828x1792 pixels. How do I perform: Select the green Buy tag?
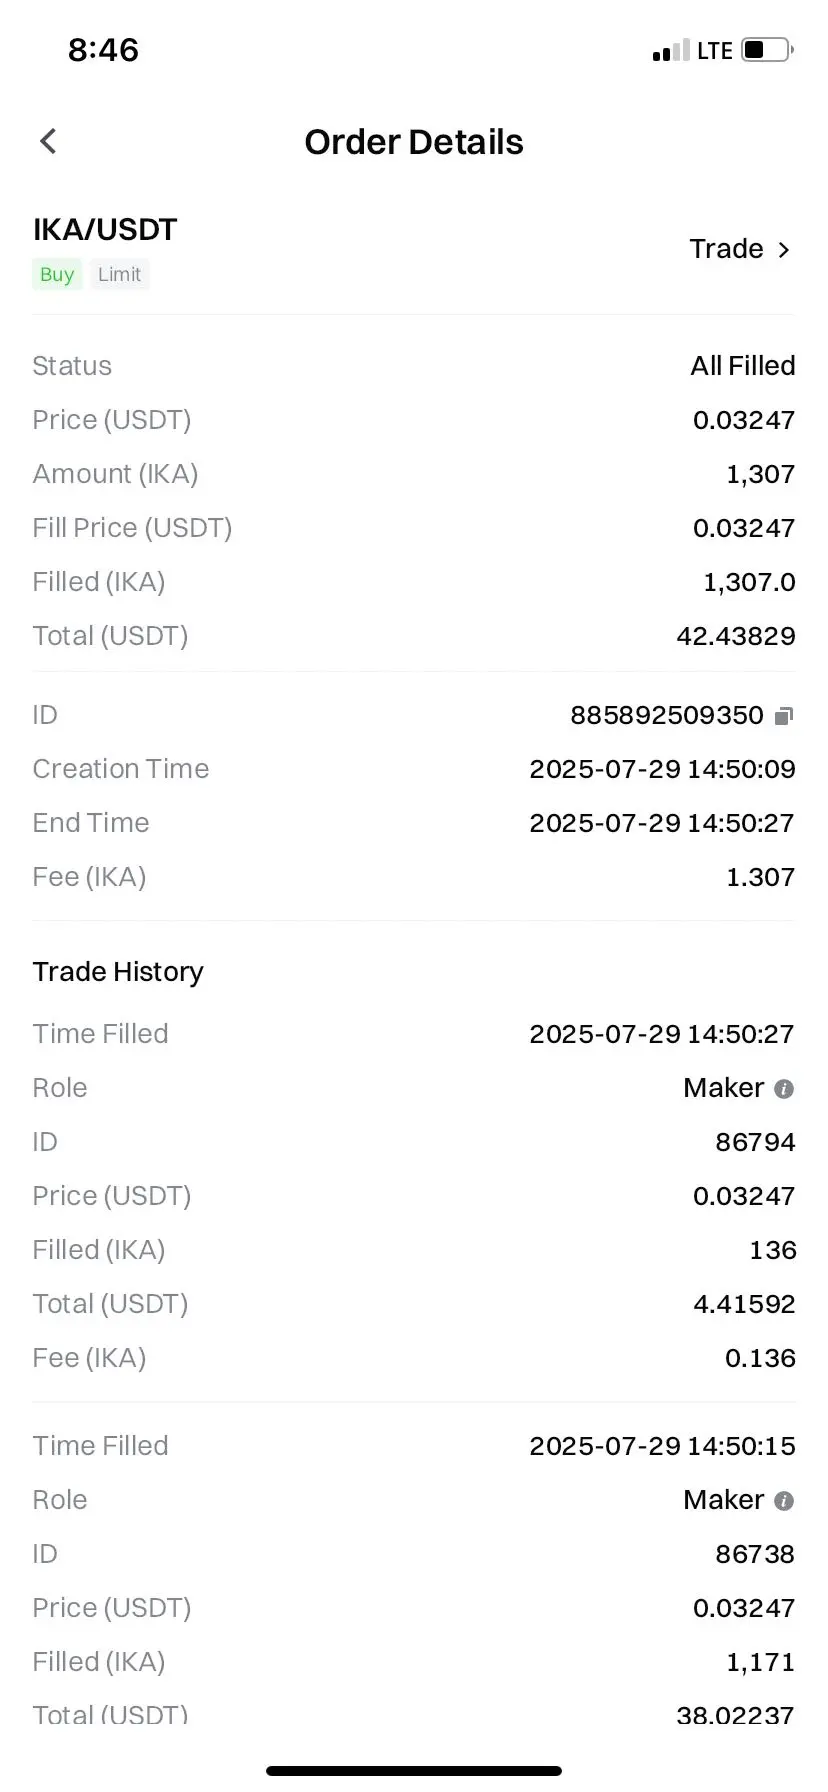pyautogui.click(x=57, y=274)
